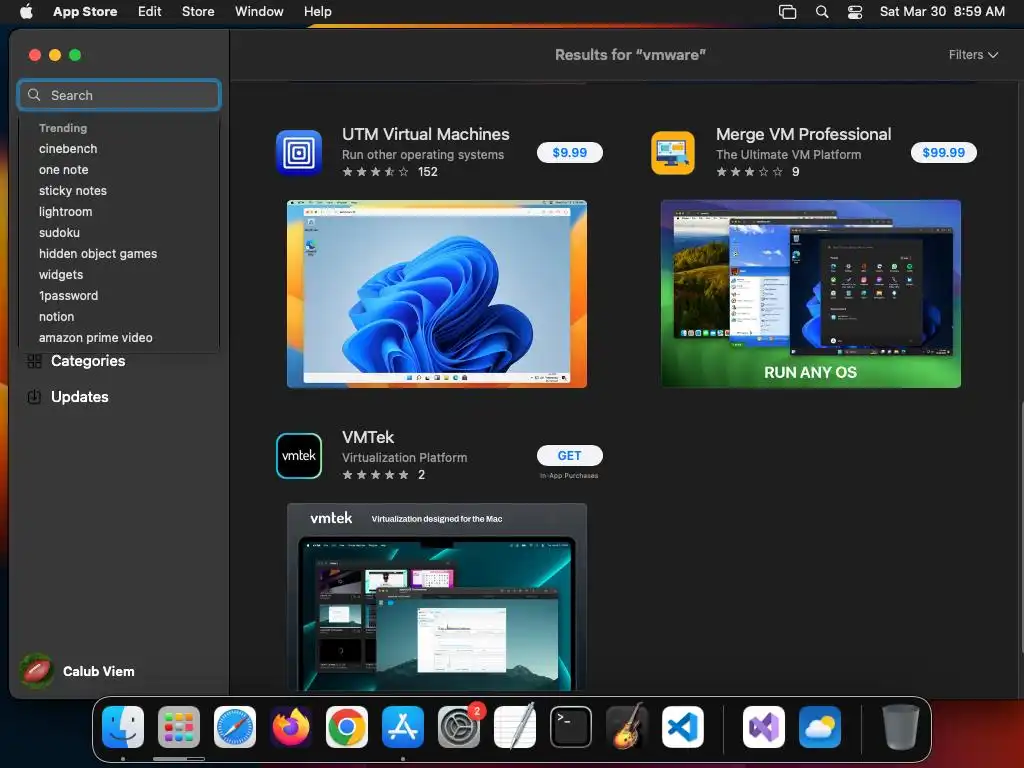Launch Firefox from the Dock
Image resolution: width=1024 pixels, height=768 pixels.
pyautogui.click(x=291, y=727)
